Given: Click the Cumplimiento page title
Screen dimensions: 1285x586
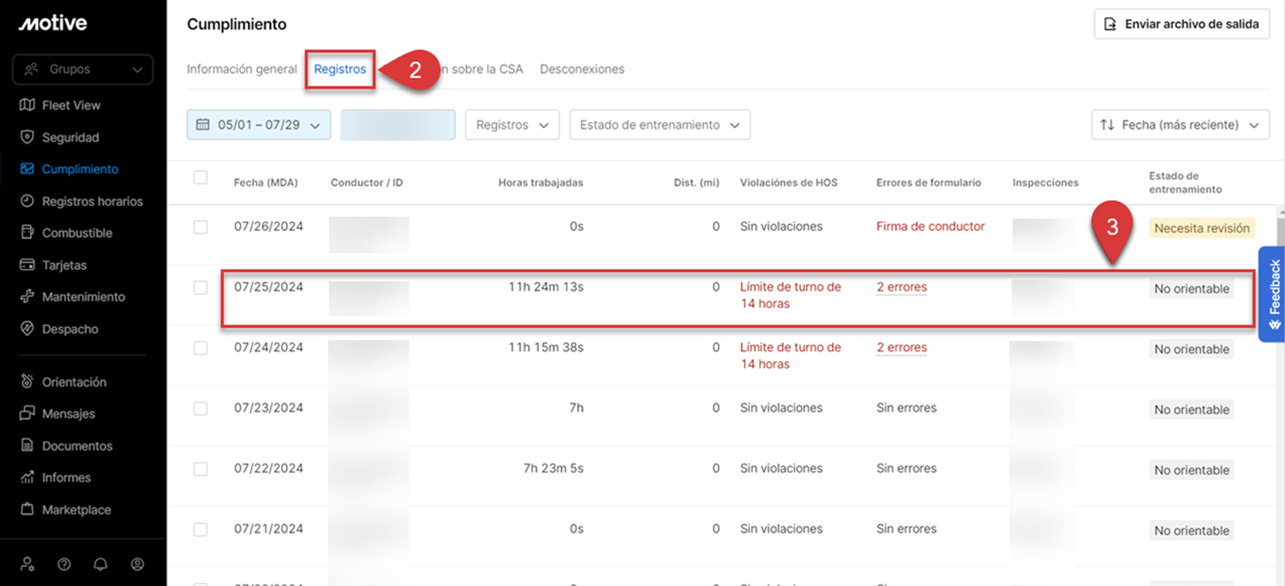Looking at the screenshot, I should [x=237, y=24].
